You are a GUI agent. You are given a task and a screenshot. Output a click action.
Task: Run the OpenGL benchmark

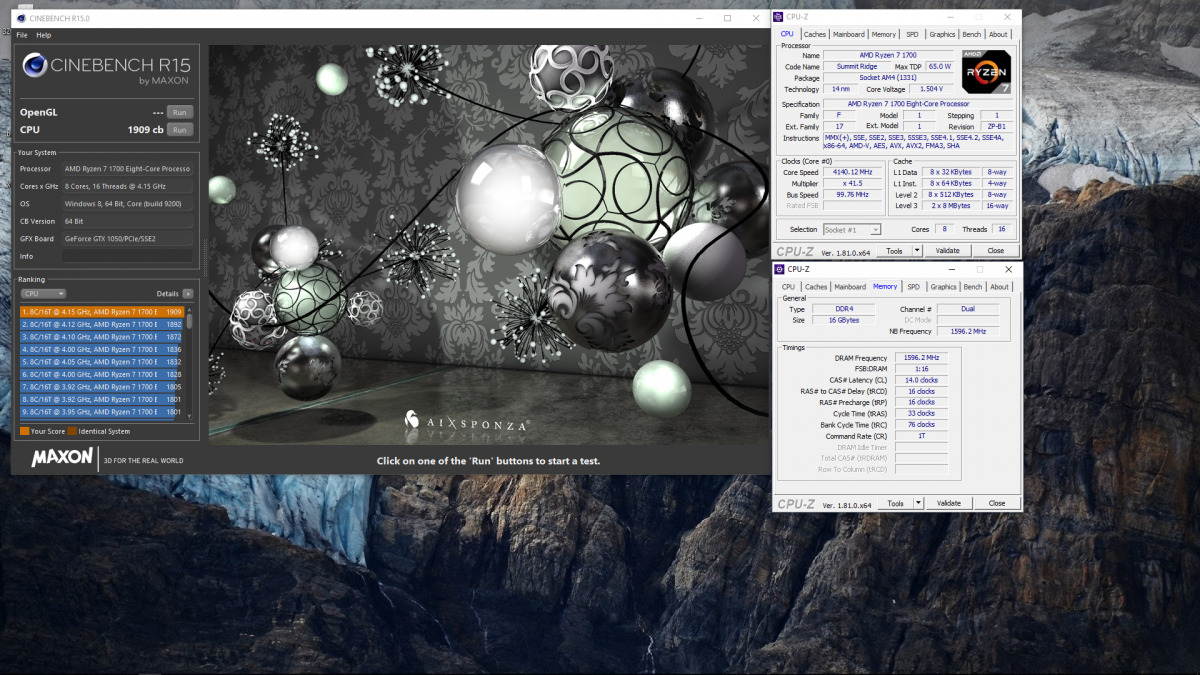coord(179,112)
